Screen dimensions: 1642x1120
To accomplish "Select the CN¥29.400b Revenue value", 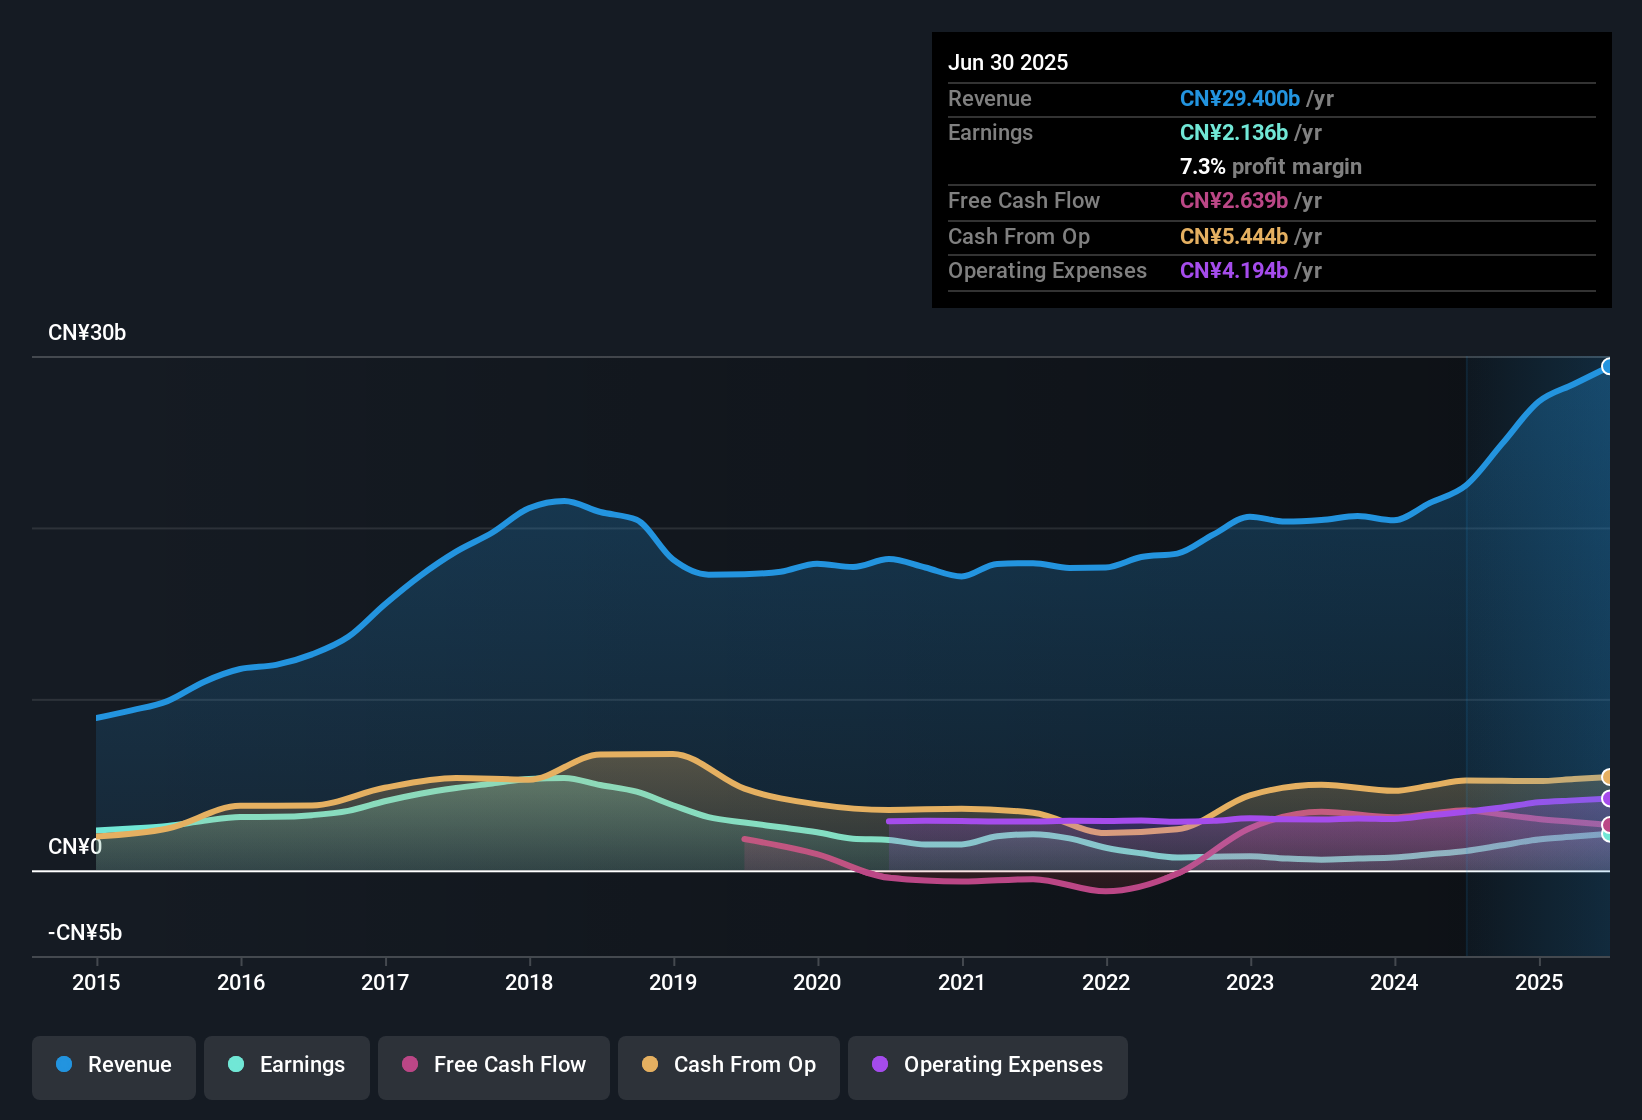I will coord(1240,98).
